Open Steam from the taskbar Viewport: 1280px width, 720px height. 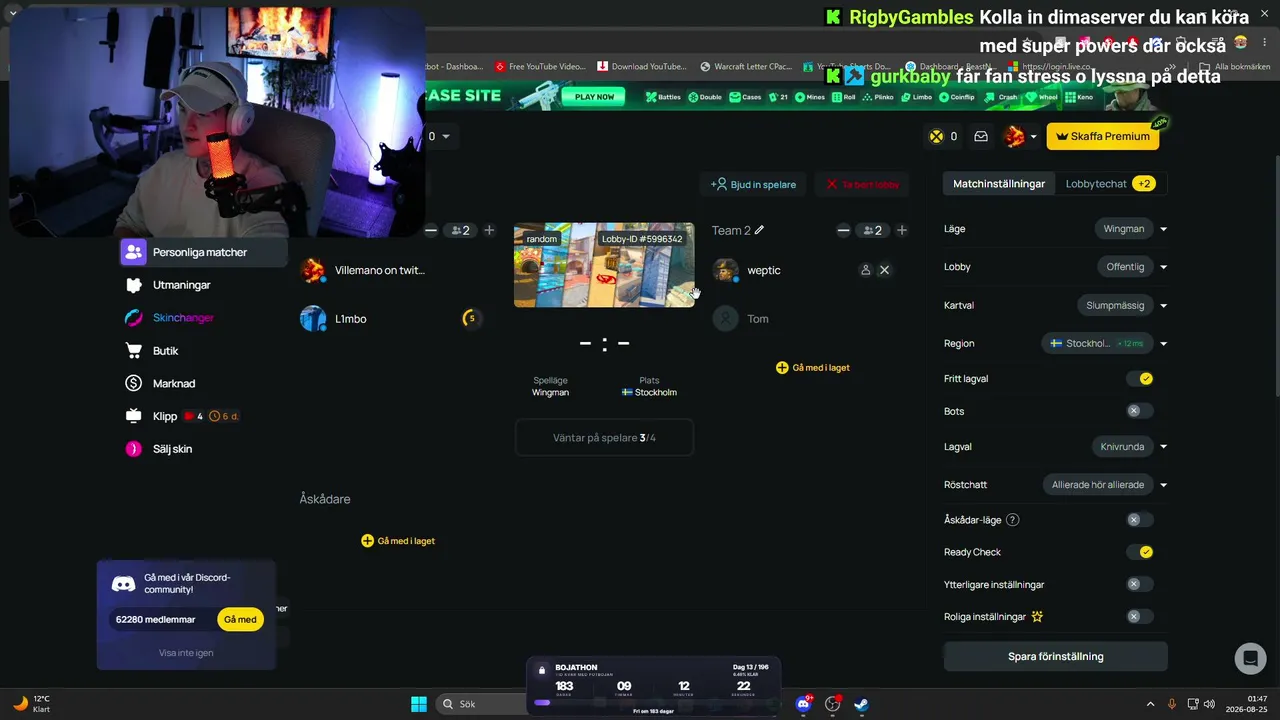[x=861, y=704]
